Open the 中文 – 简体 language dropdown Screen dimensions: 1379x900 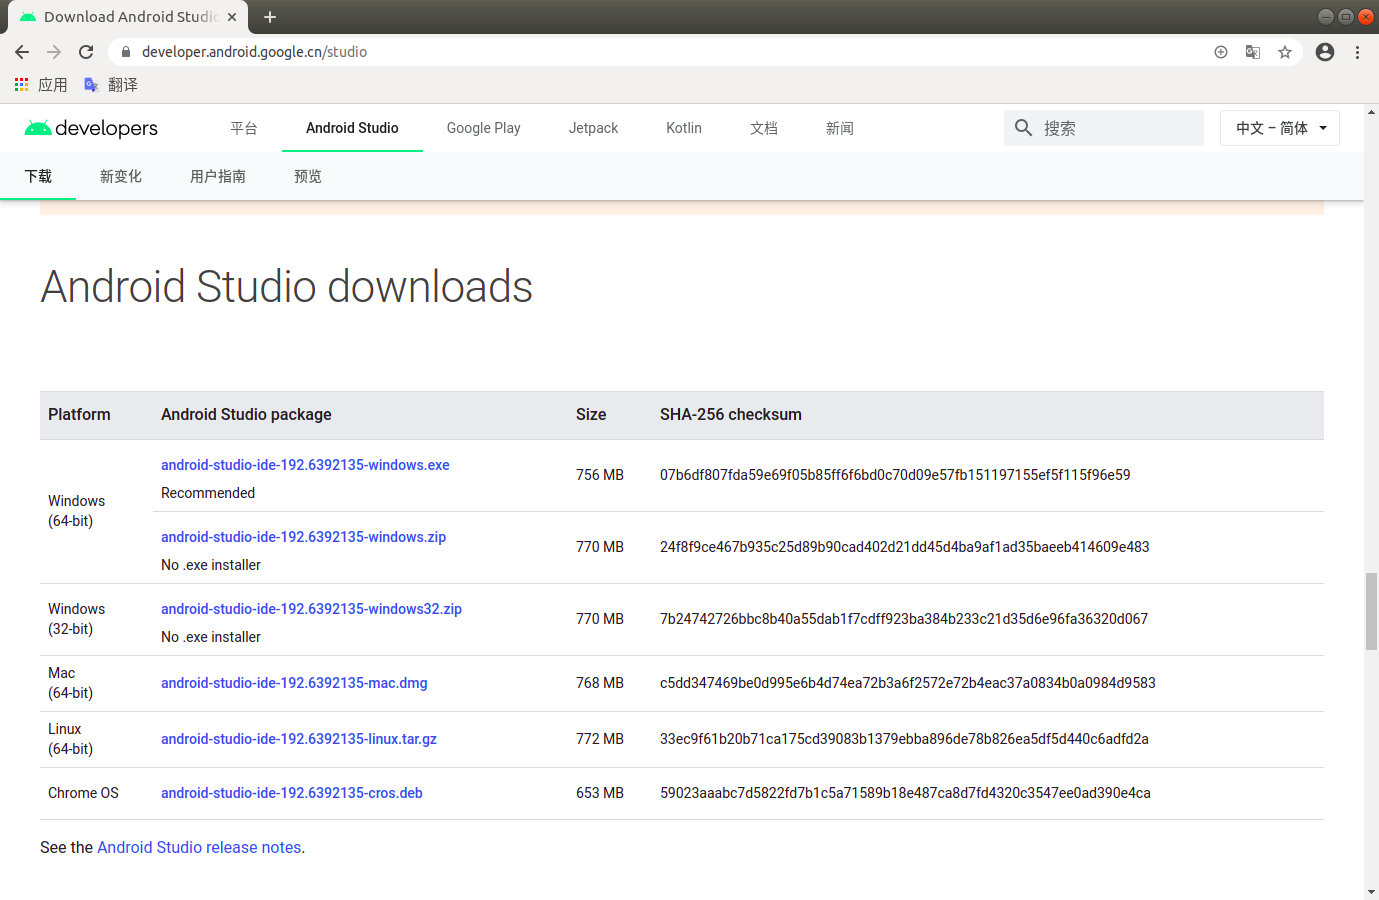pos(1279,128)
